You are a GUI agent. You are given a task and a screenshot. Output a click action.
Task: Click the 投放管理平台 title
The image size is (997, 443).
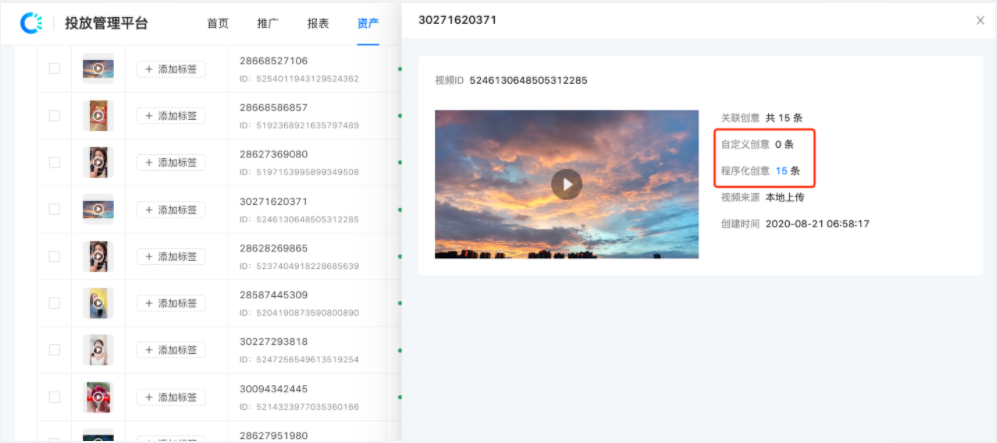[106, 24]
